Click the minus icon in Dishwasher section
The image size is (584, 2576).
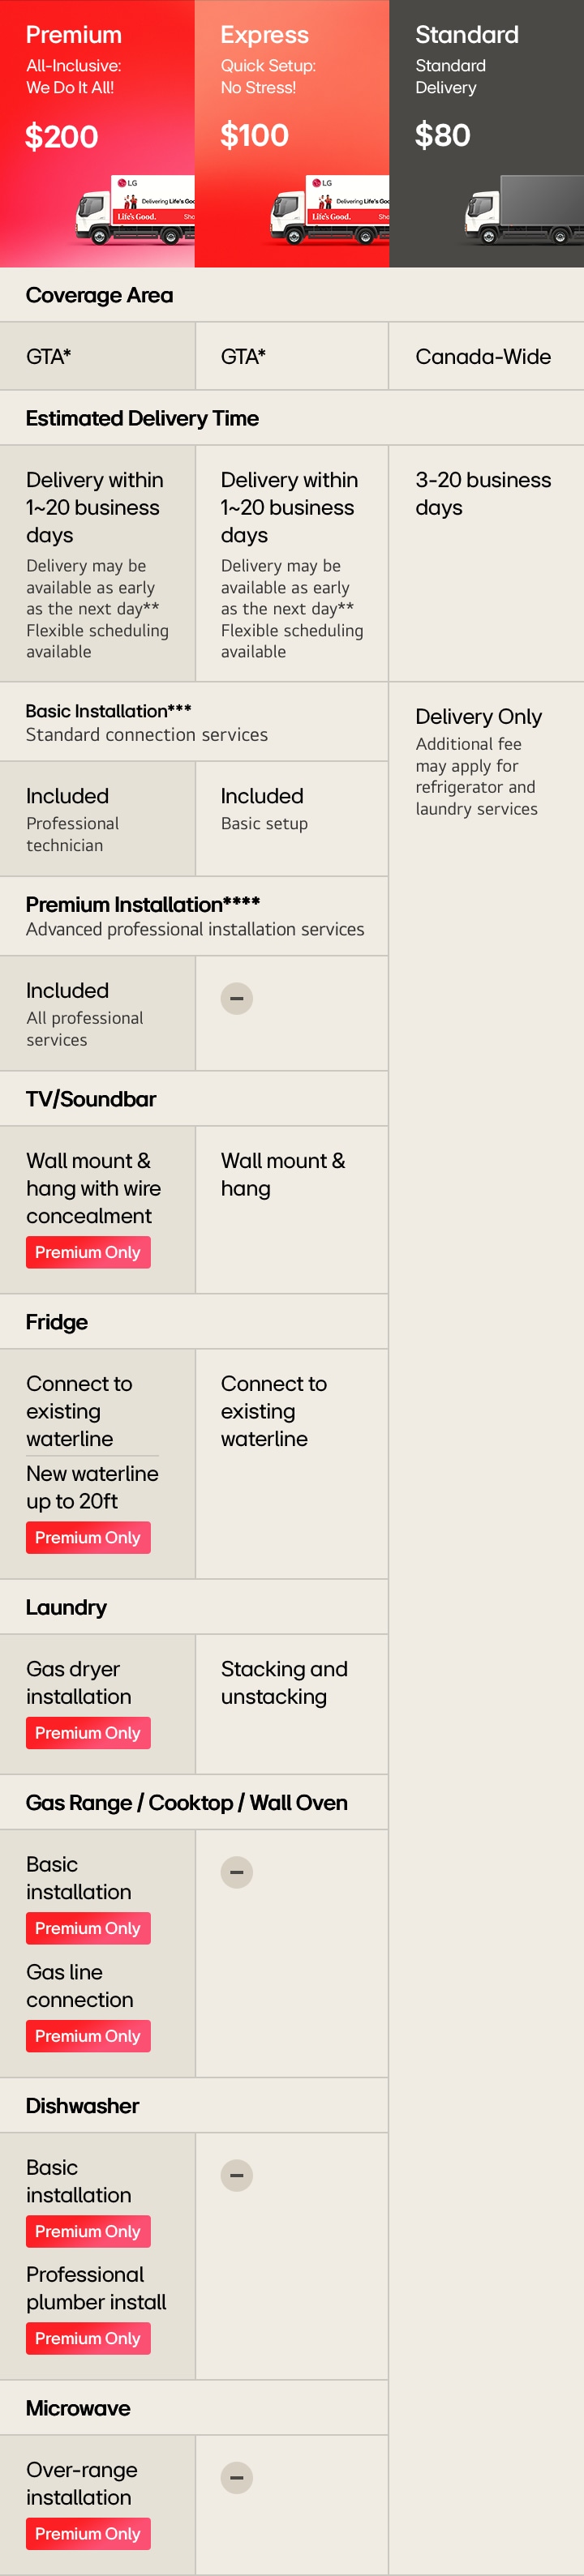[237, 2175]
